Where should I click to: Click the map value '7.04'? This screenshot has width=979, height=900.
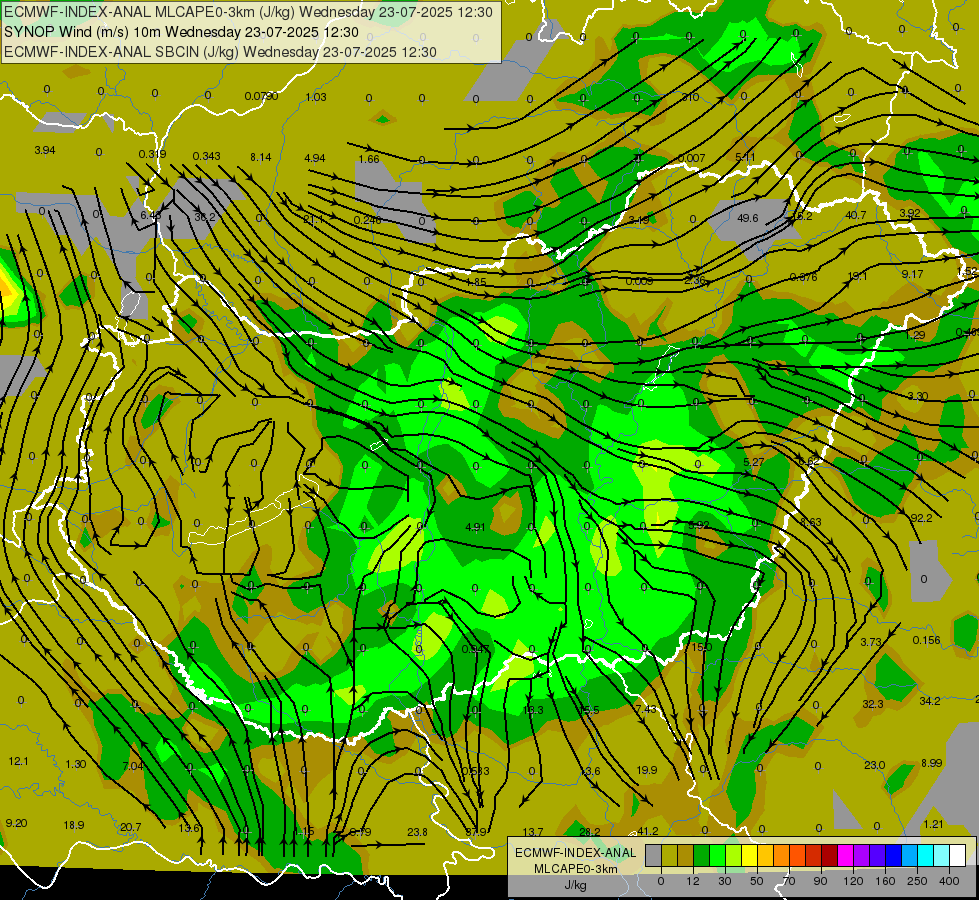132,766
